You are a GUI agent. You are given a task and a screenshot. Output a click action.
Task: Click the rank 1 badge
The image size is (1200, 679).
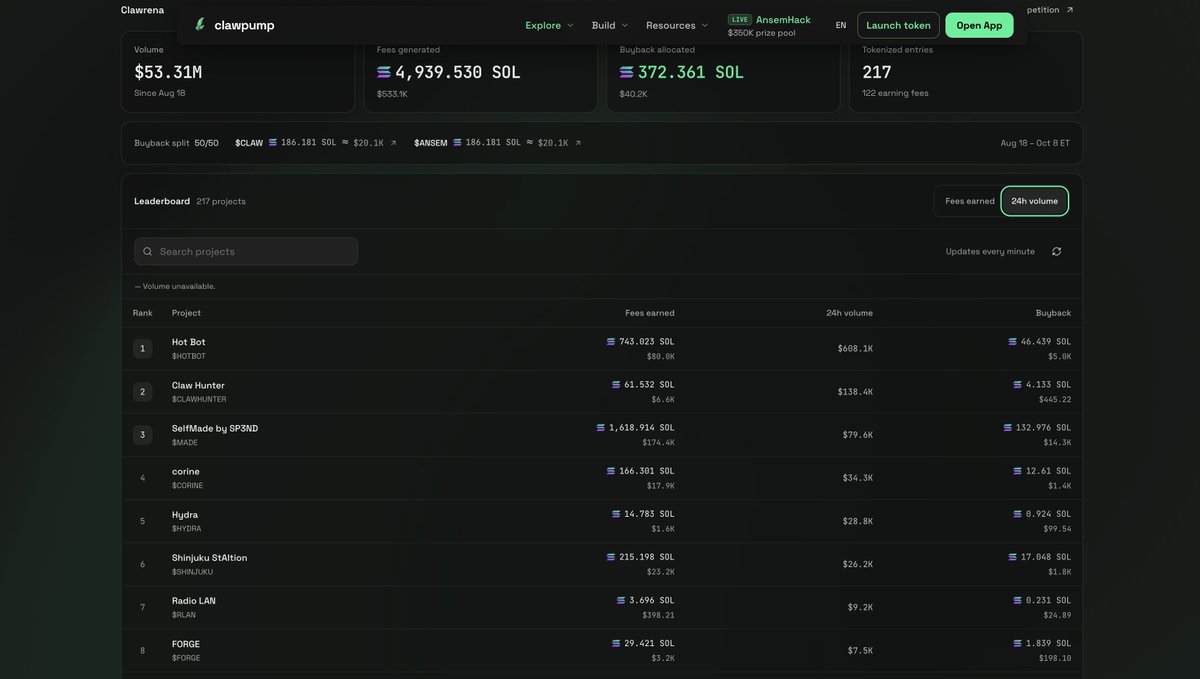click(142, 349)
